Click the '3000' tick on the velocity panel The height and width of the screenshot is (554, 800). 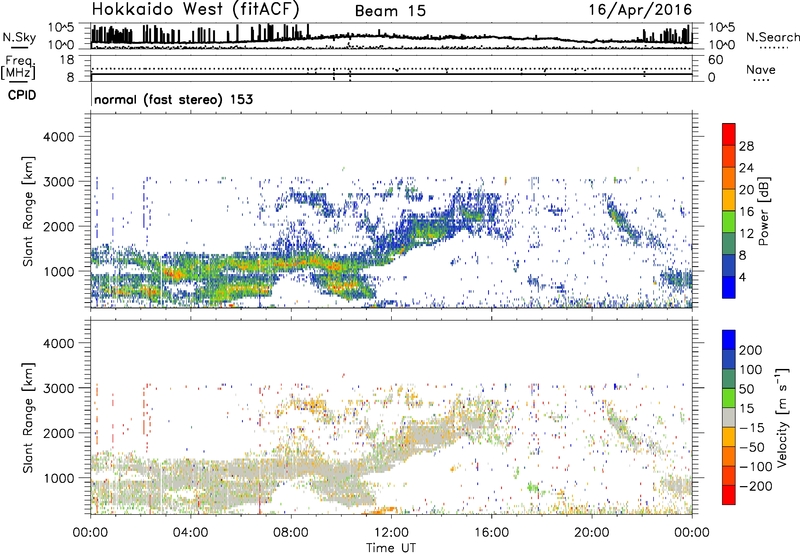click(58, 388)
